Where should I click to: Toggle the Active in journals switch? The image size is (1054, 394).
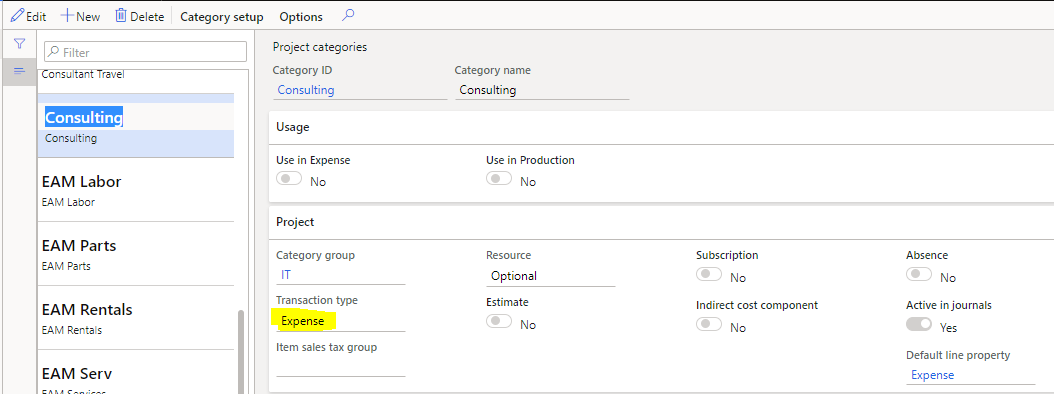click(x=919, y=324)
